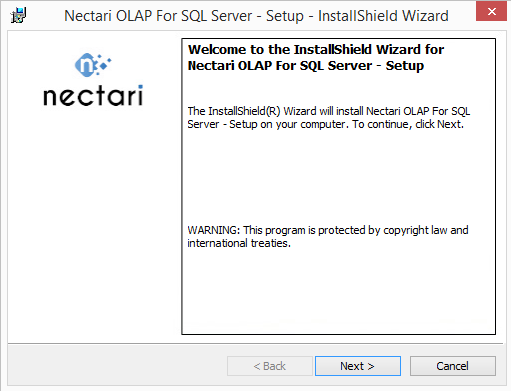Click the window title 'Nectari OLAP For SQL Server - Setup - InstallShield Wizard'

click(256, 16)
